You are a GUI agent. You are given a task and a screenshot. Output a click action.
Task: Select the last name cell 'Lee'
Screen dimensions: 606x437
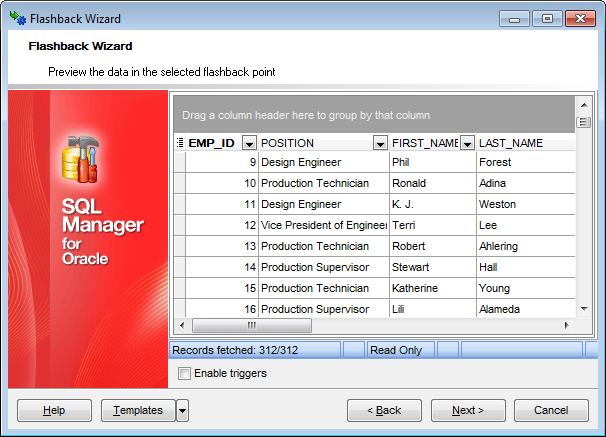coord(526,225)
